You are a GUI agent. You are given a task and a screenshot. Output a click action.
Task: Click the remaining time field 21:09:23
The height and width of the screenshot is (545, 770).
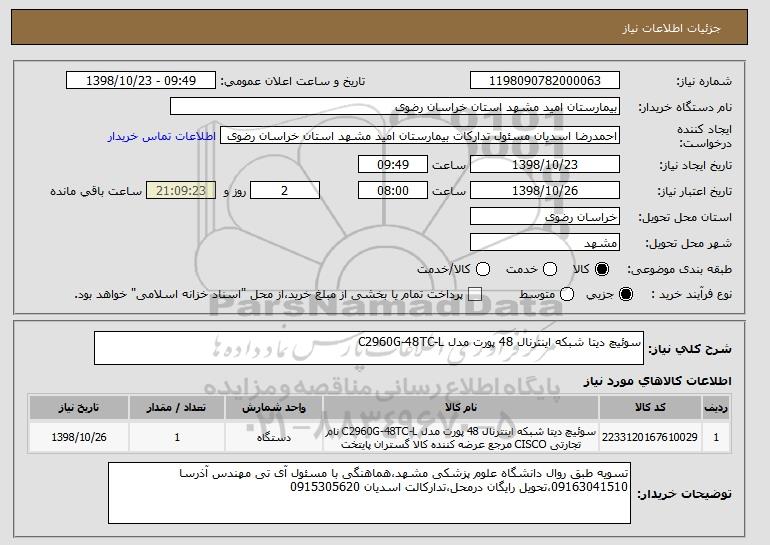click(181, 191)
